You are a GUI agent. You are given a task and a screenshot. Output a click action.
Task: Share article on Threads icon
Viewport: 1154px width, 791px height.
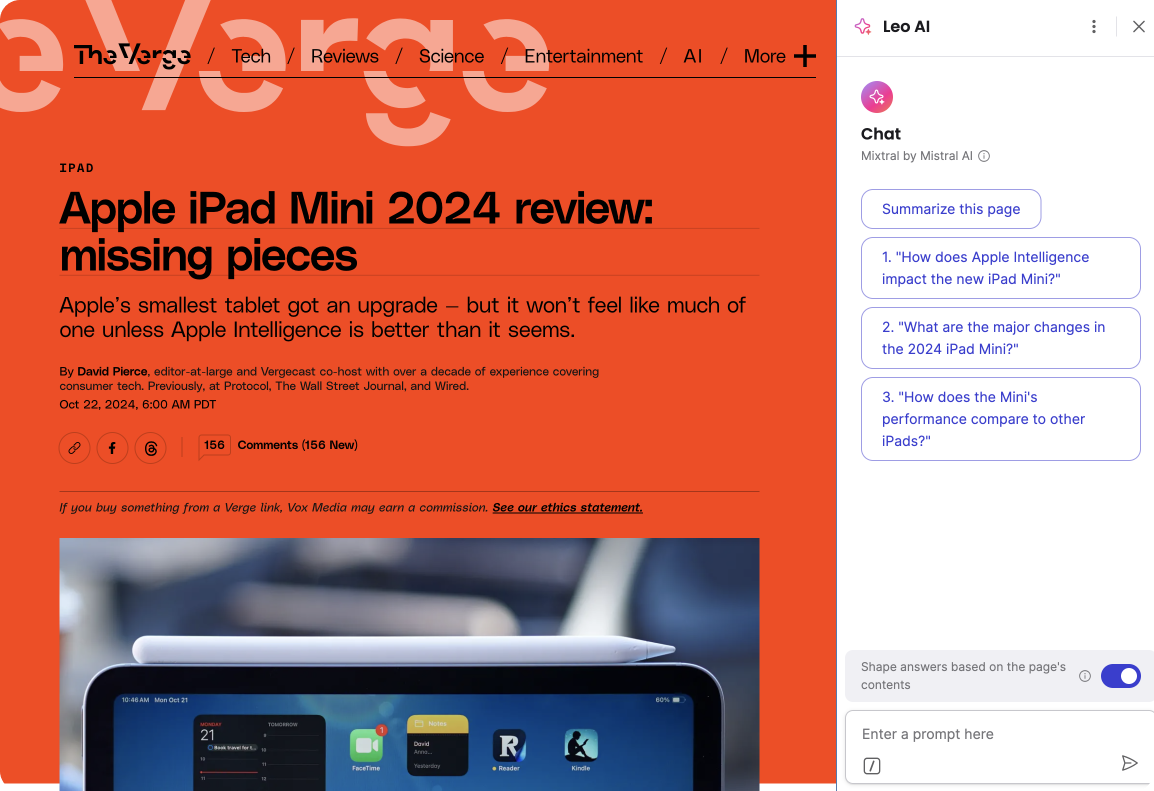click(x=151, y=448)
